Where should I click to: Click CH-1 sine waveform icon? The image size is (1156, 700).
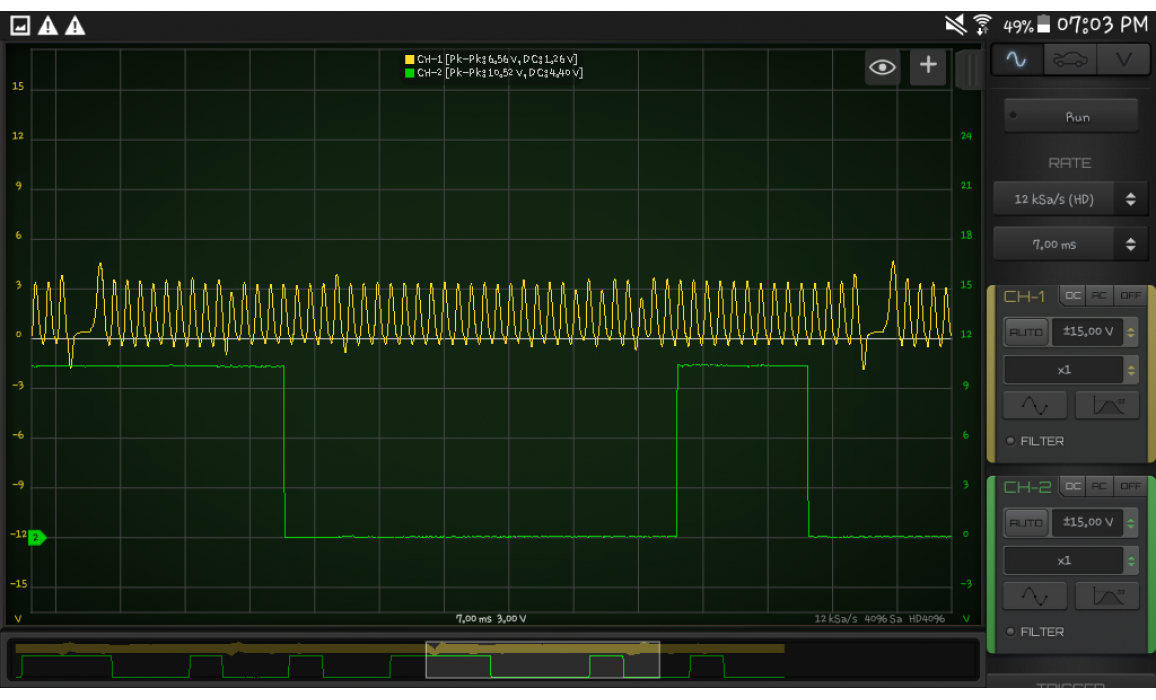1036,405
